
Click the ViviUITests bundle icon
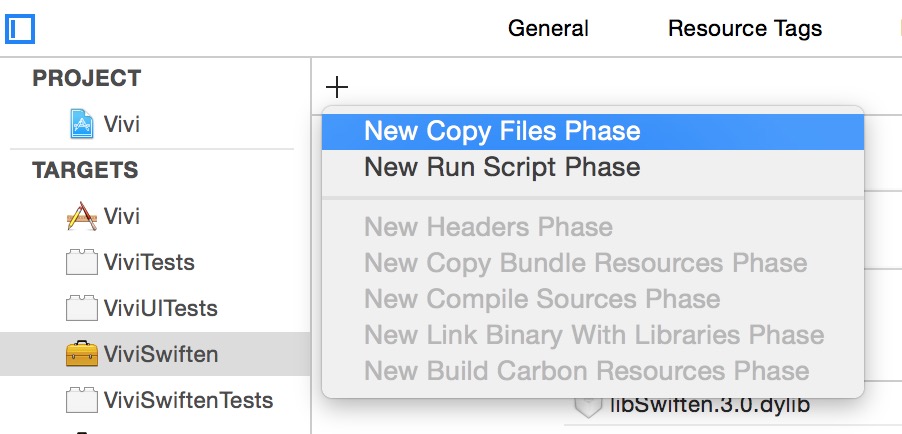[x=81, y=308]
